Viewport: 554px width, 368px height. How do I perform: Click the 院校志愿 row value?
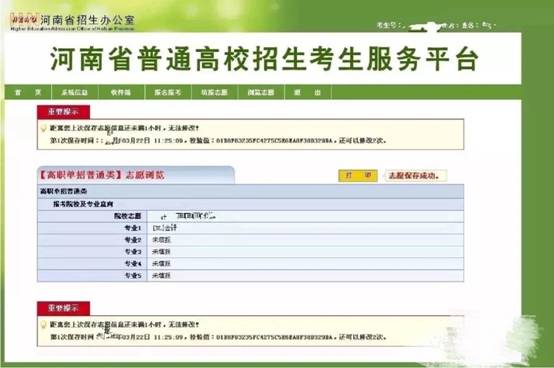coord(305,216)
